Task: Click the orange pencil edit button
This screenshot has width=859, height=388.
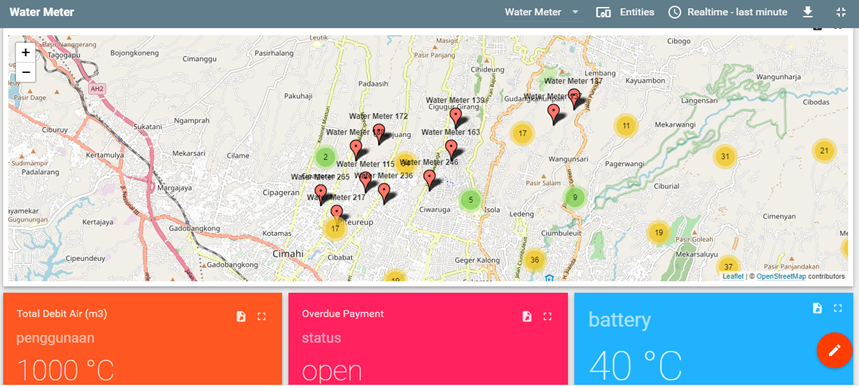Action: [834, 350]
